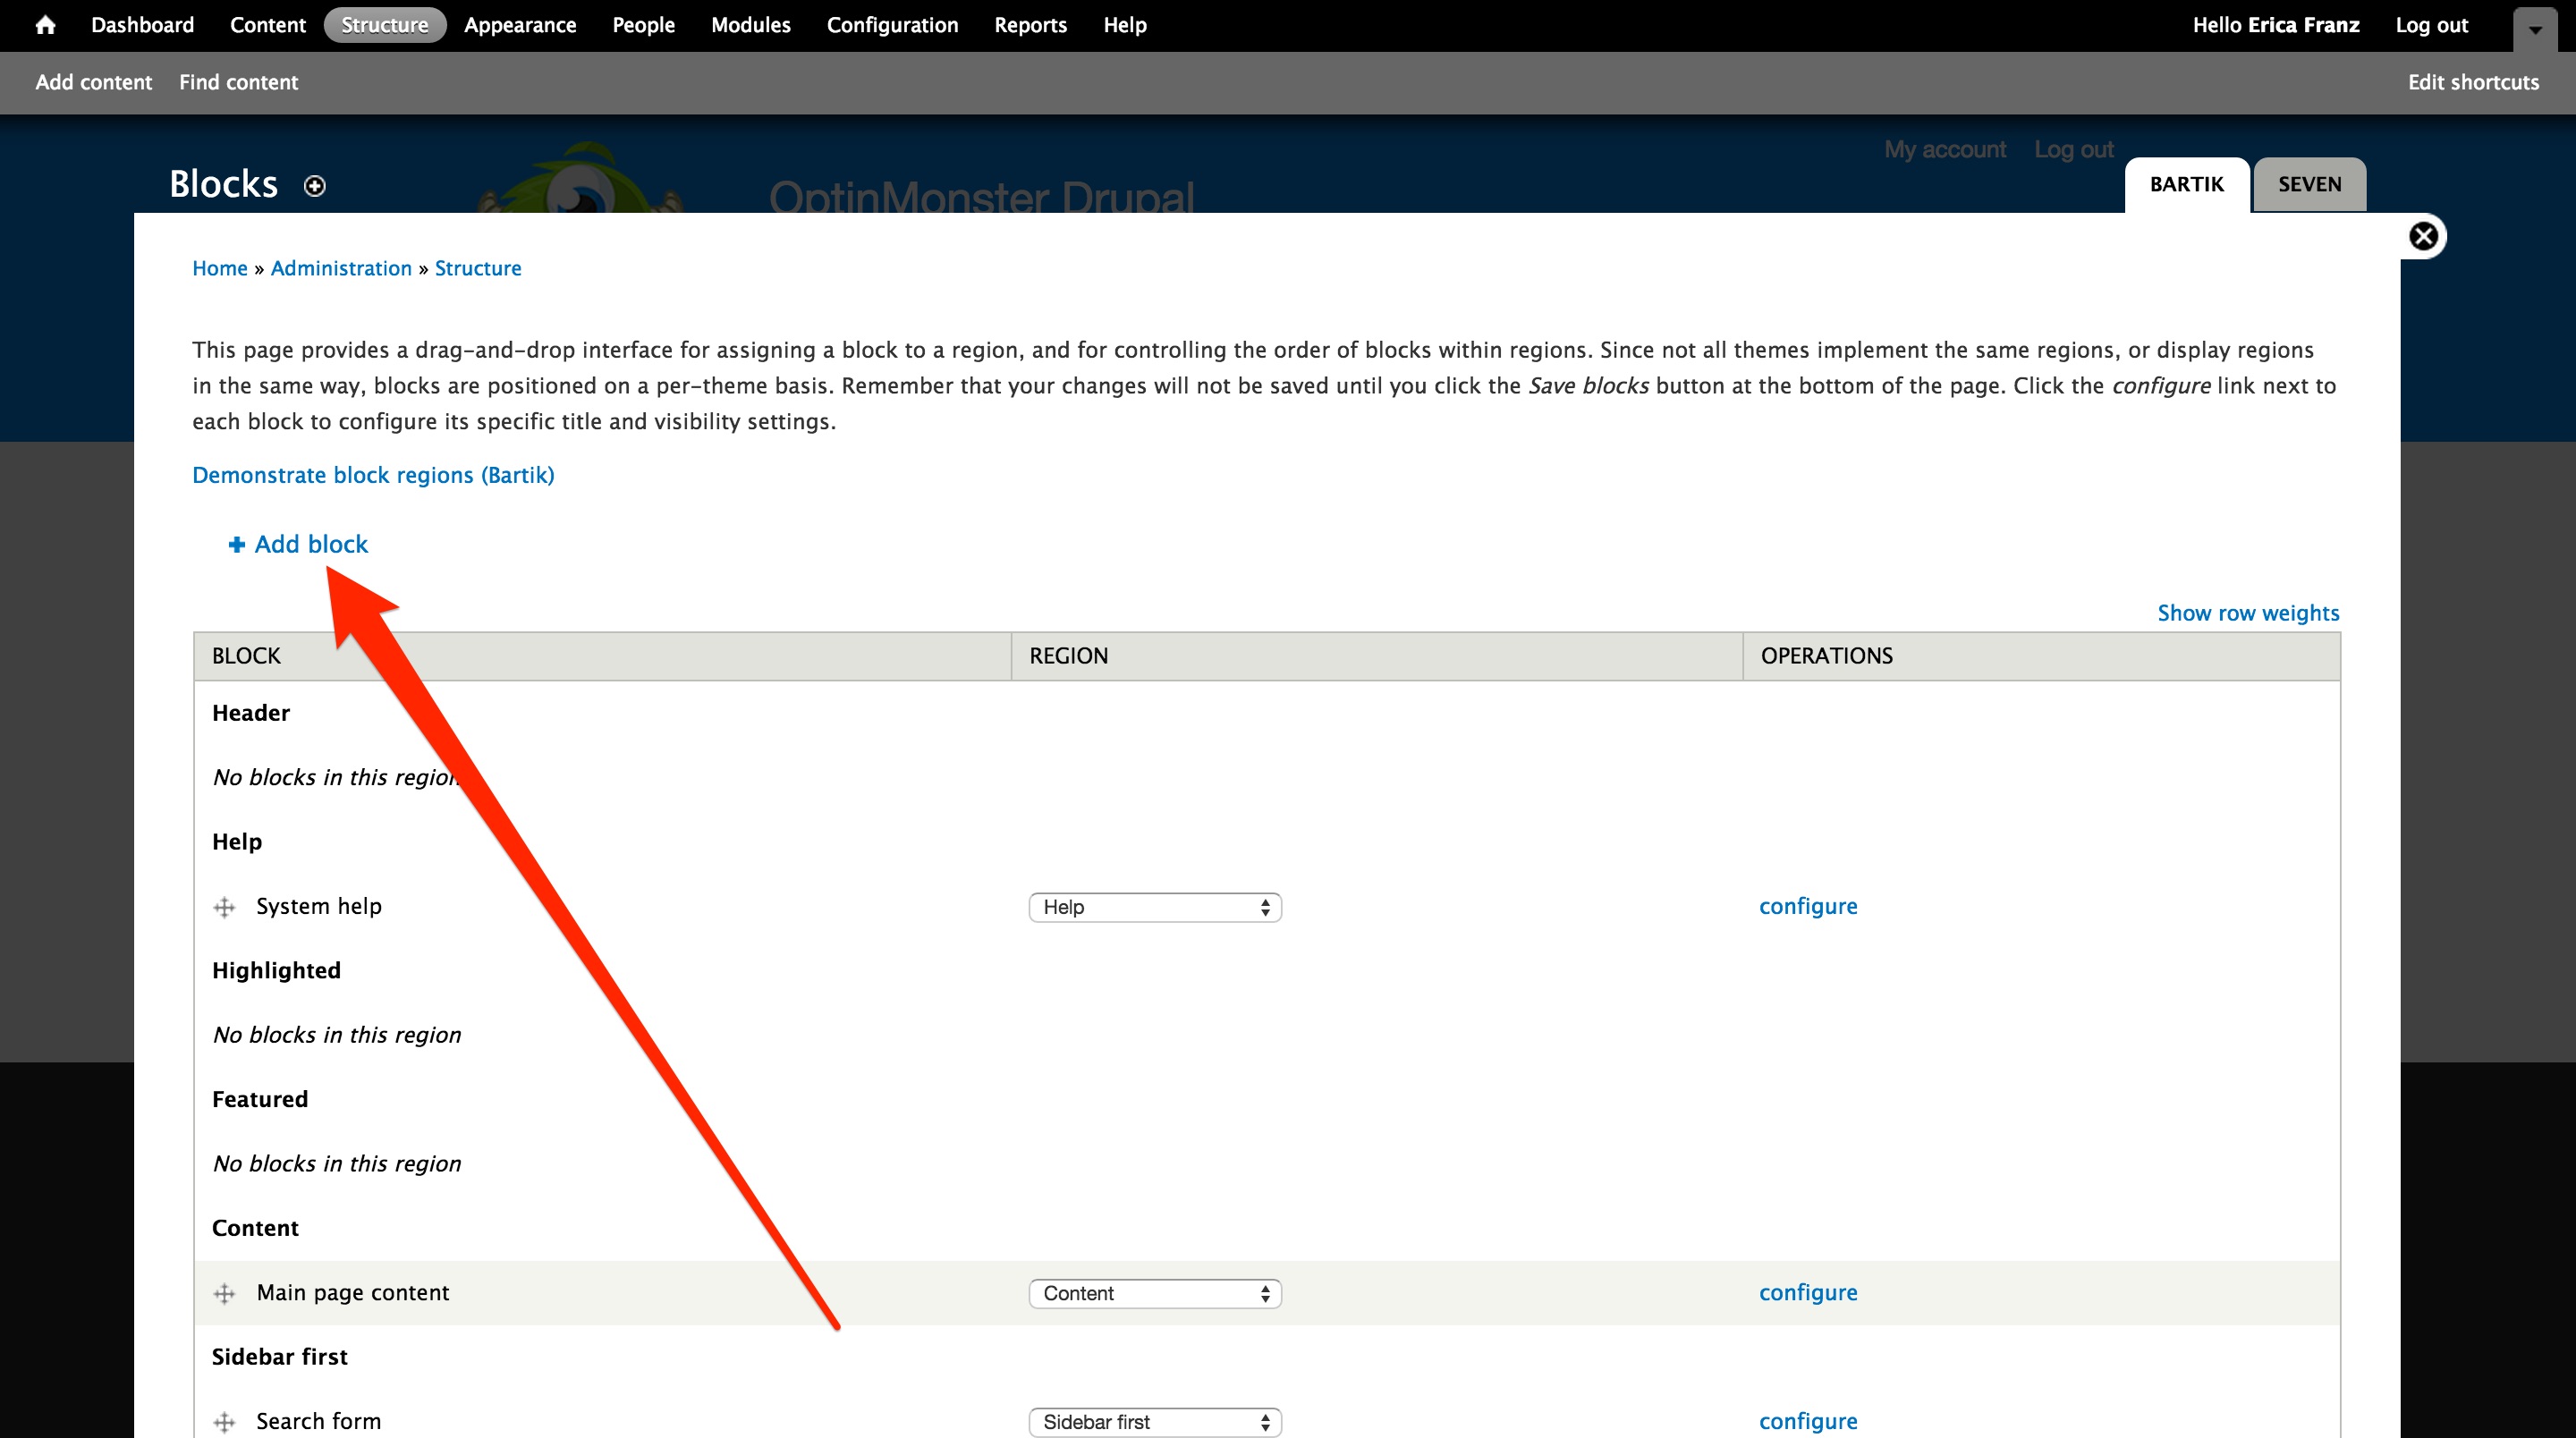This screenshot has height=1438, width=2576.
Task: Go to Administration breadcrumb link
Action: pyautogui.click(x=341, y=268)
